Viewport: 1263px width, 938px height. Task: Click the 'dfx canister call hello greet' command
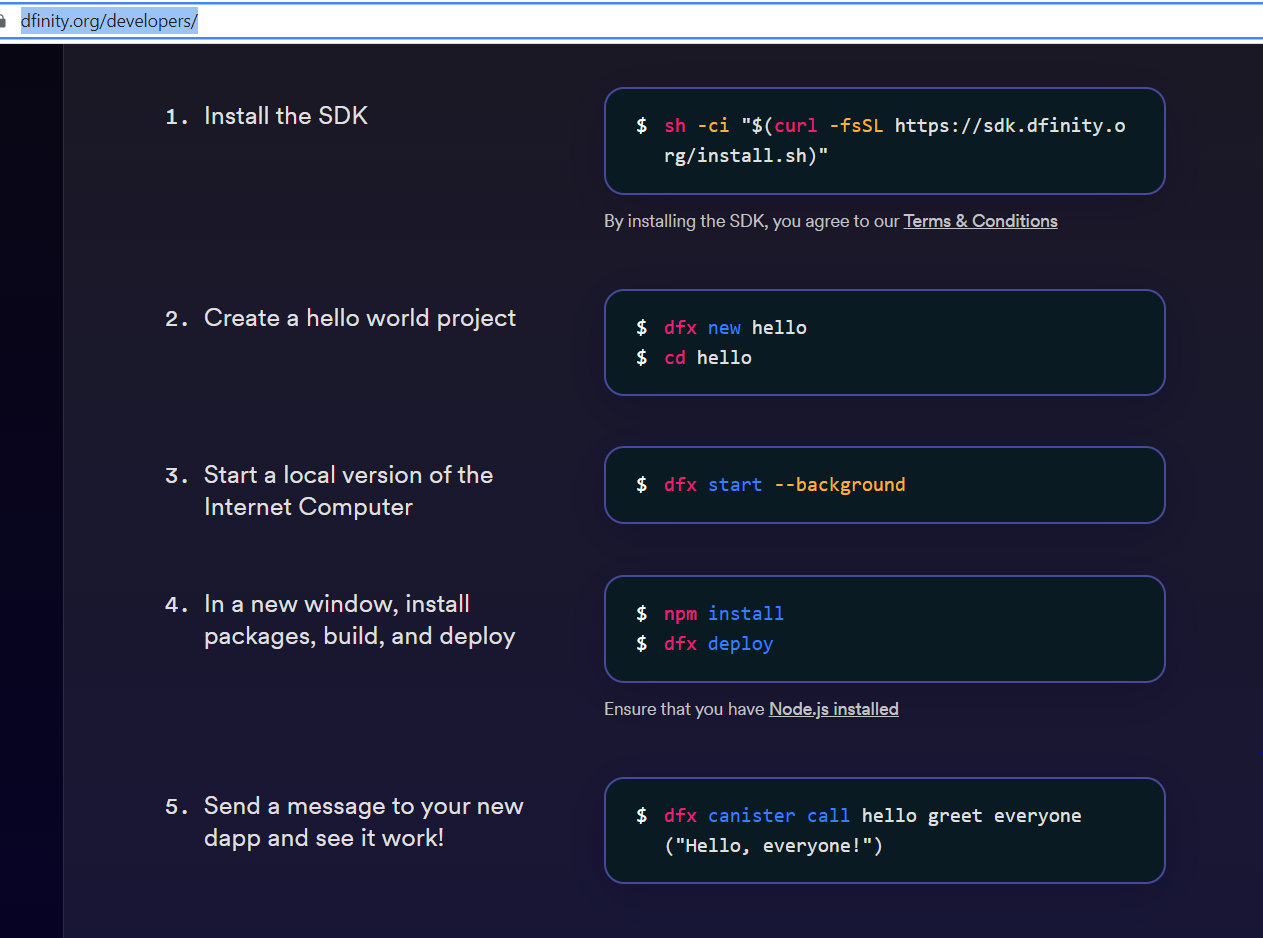(858, 816)
